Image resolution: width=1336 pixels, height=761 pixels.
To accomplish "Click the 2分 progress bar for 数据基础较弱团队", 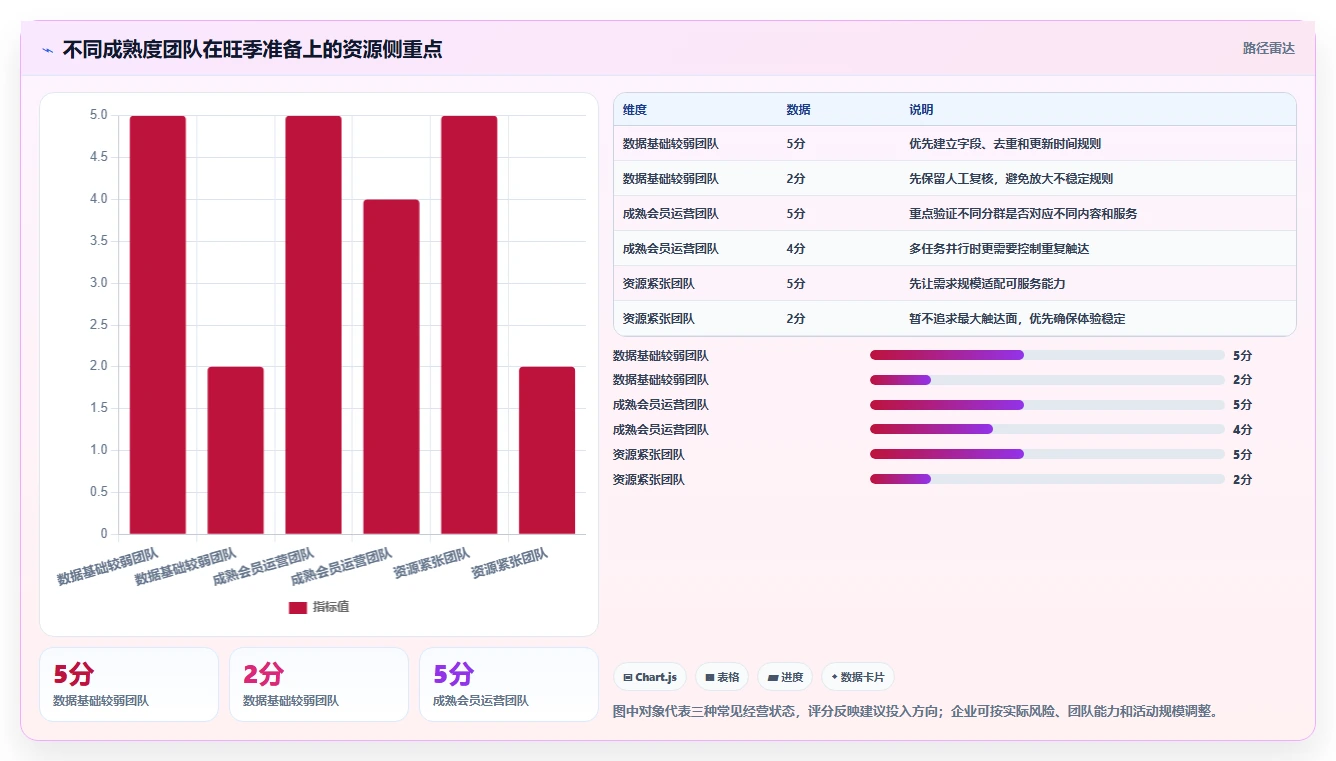I will 1047,380.
